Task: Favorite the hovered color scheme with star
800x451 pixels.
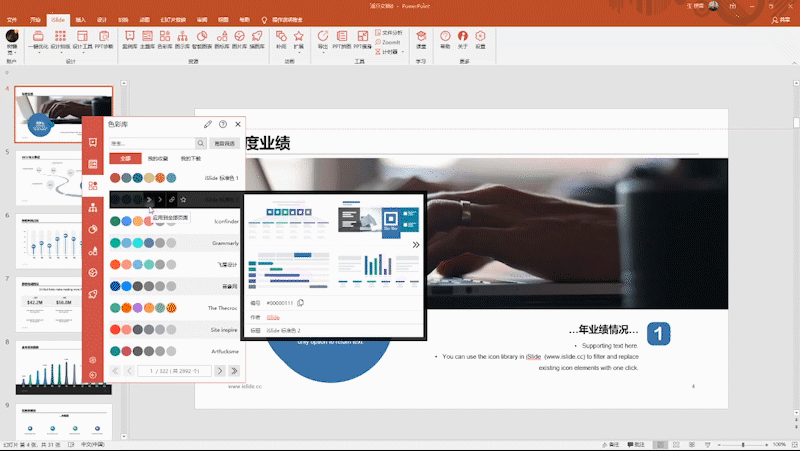Action: tap(183, 199)
